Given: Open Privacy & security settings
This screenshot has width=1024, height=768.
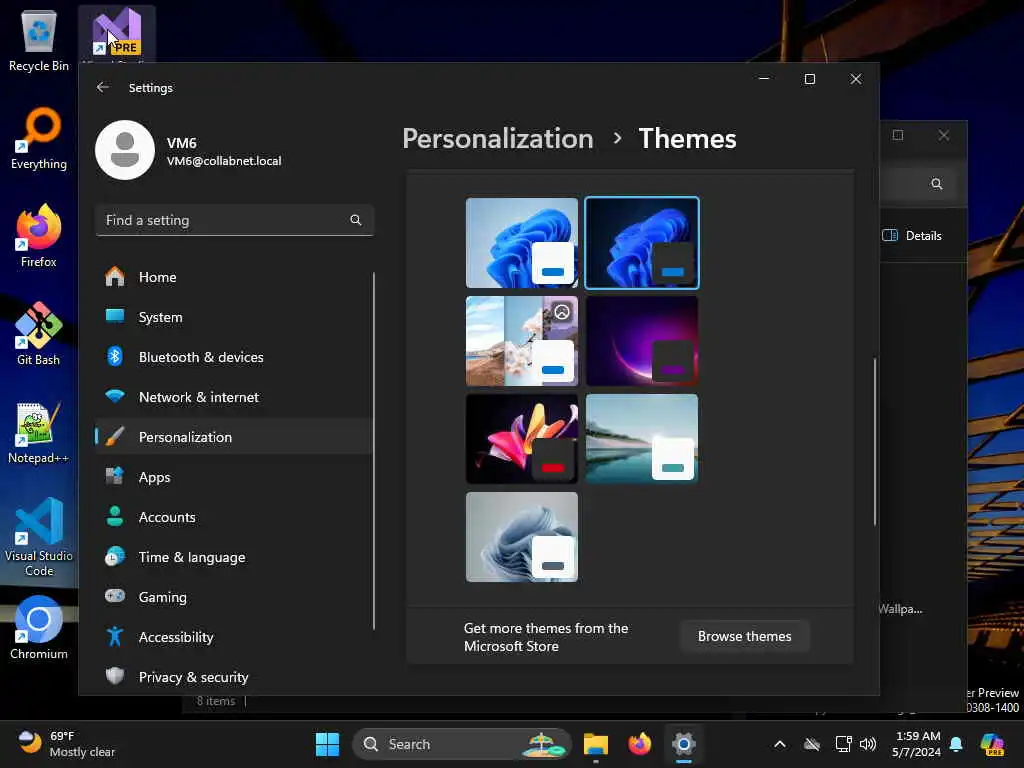Looking at the screenshot, I should click(x=234, y=677).
